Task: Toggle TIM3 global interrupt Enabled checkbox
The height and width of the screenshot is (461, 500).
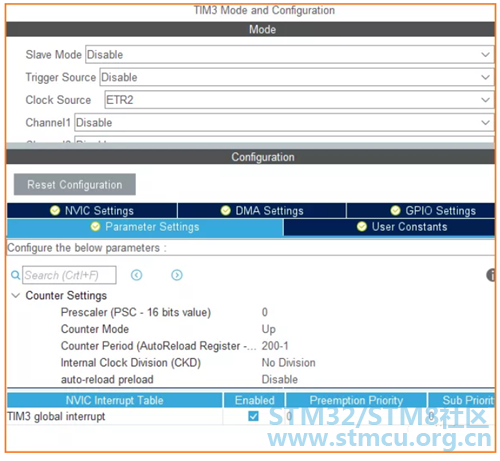Action: 253,416
